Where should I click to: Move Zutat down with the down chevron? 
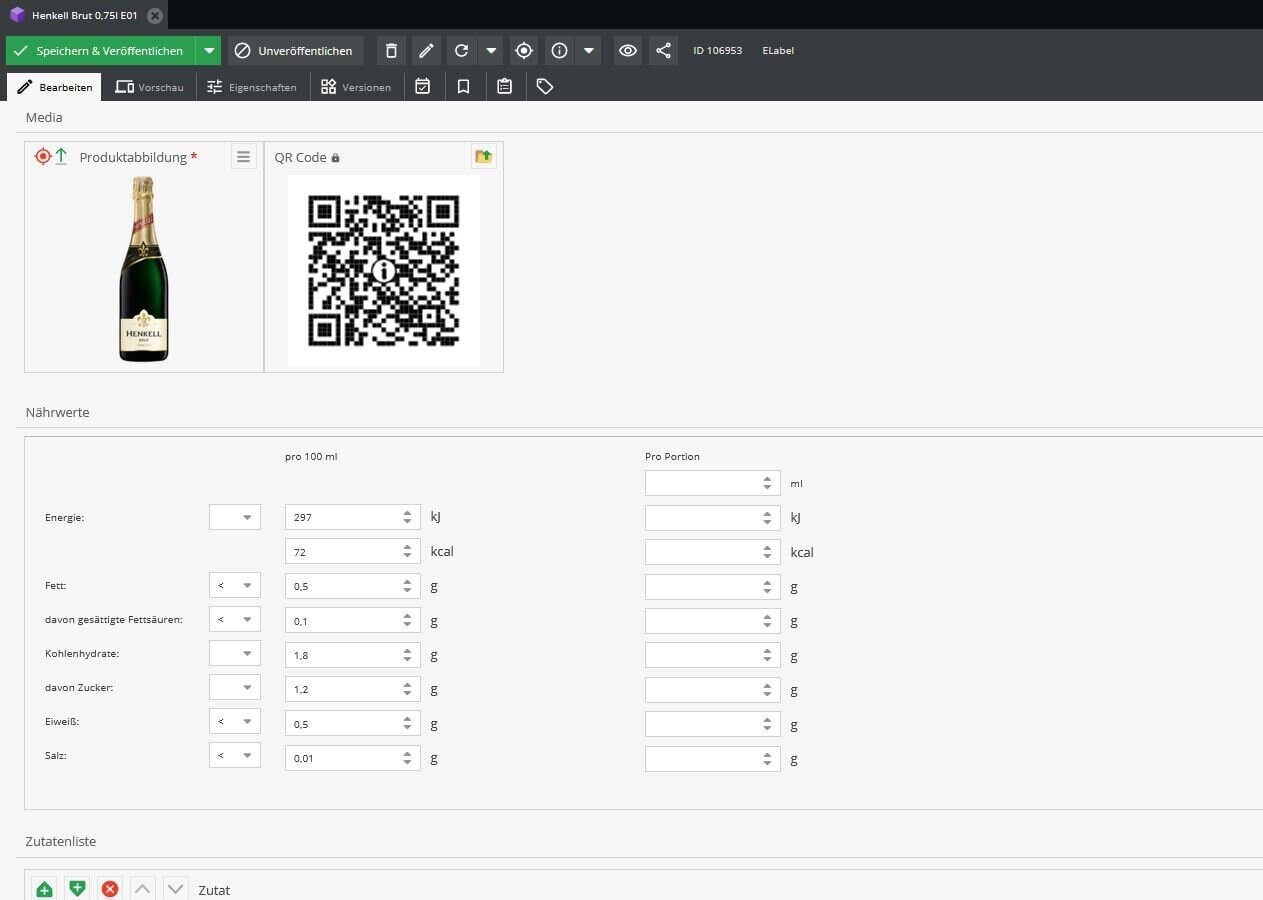[x=176, y=889]
